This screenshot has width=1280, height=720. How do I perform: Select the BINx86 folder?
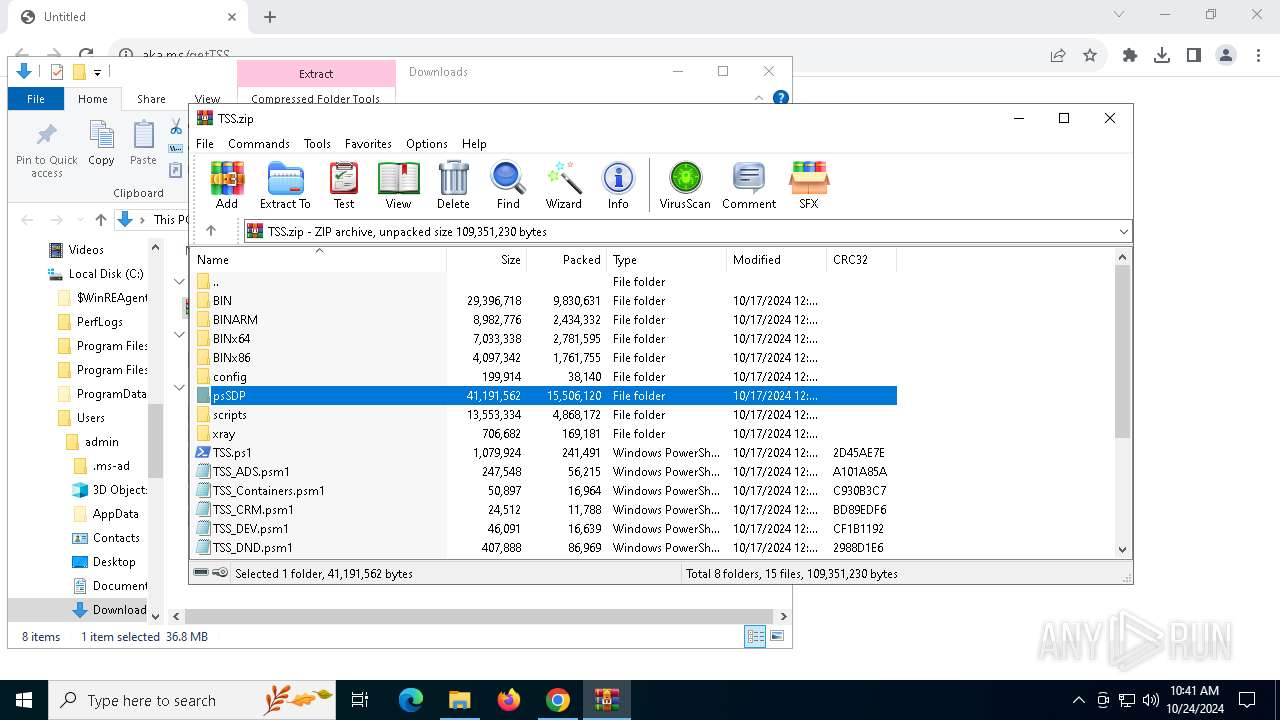545,357
